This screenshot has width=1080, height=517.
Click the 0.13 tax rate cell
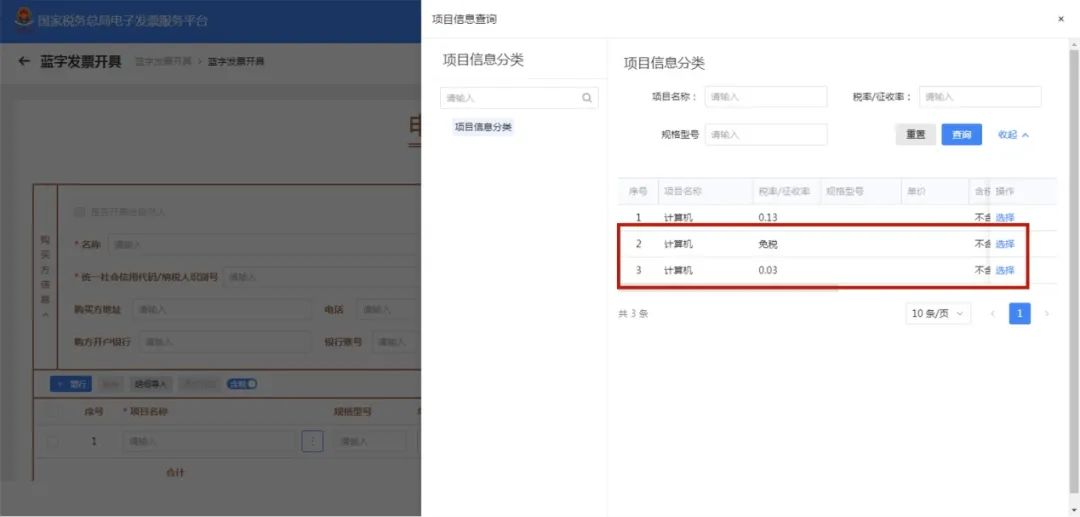pos(767,218)
